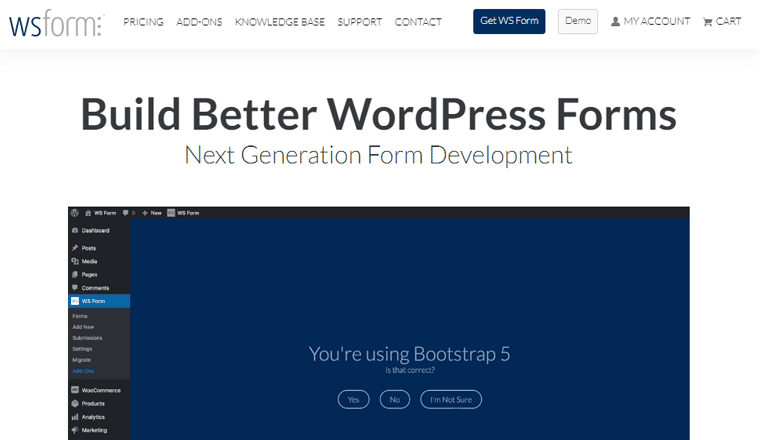The height and width of the screenshot is (440, 760).
Task: Click the Is that correct? text
Action: [410, 370]
